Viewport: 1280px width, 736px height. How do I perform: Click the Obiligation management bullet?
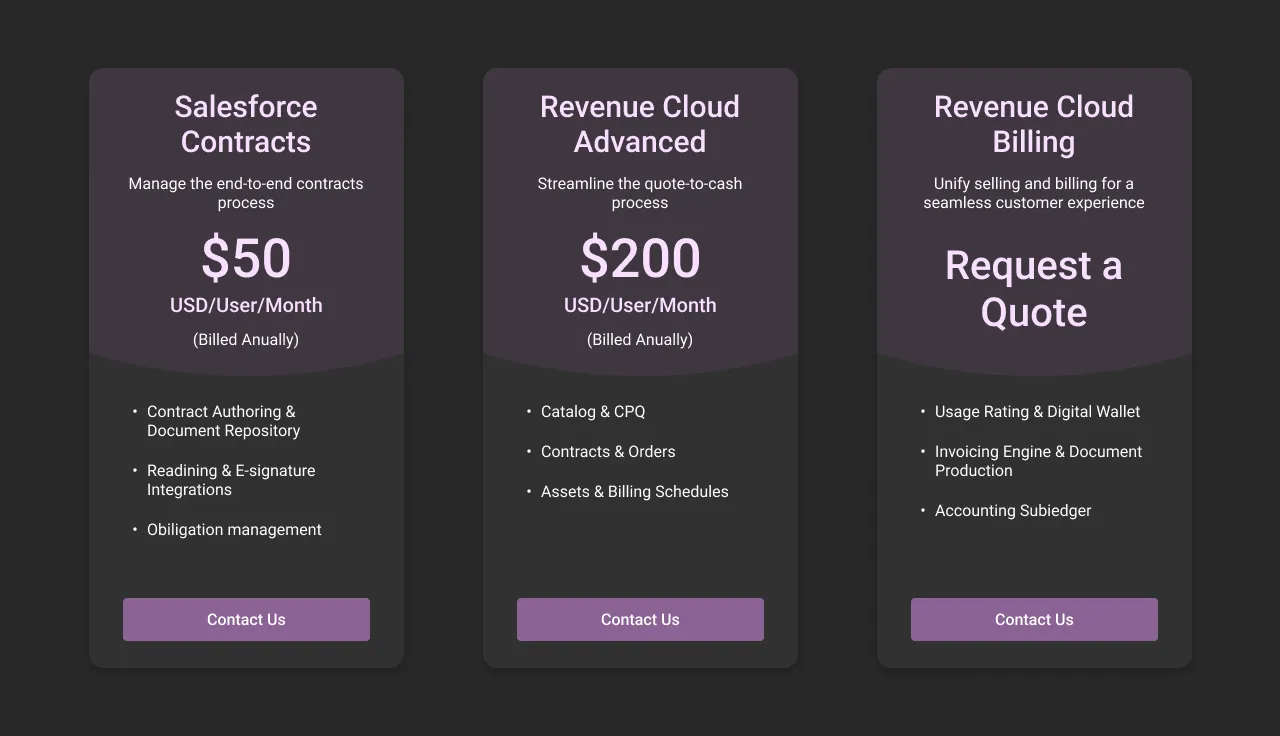(234, 529)
